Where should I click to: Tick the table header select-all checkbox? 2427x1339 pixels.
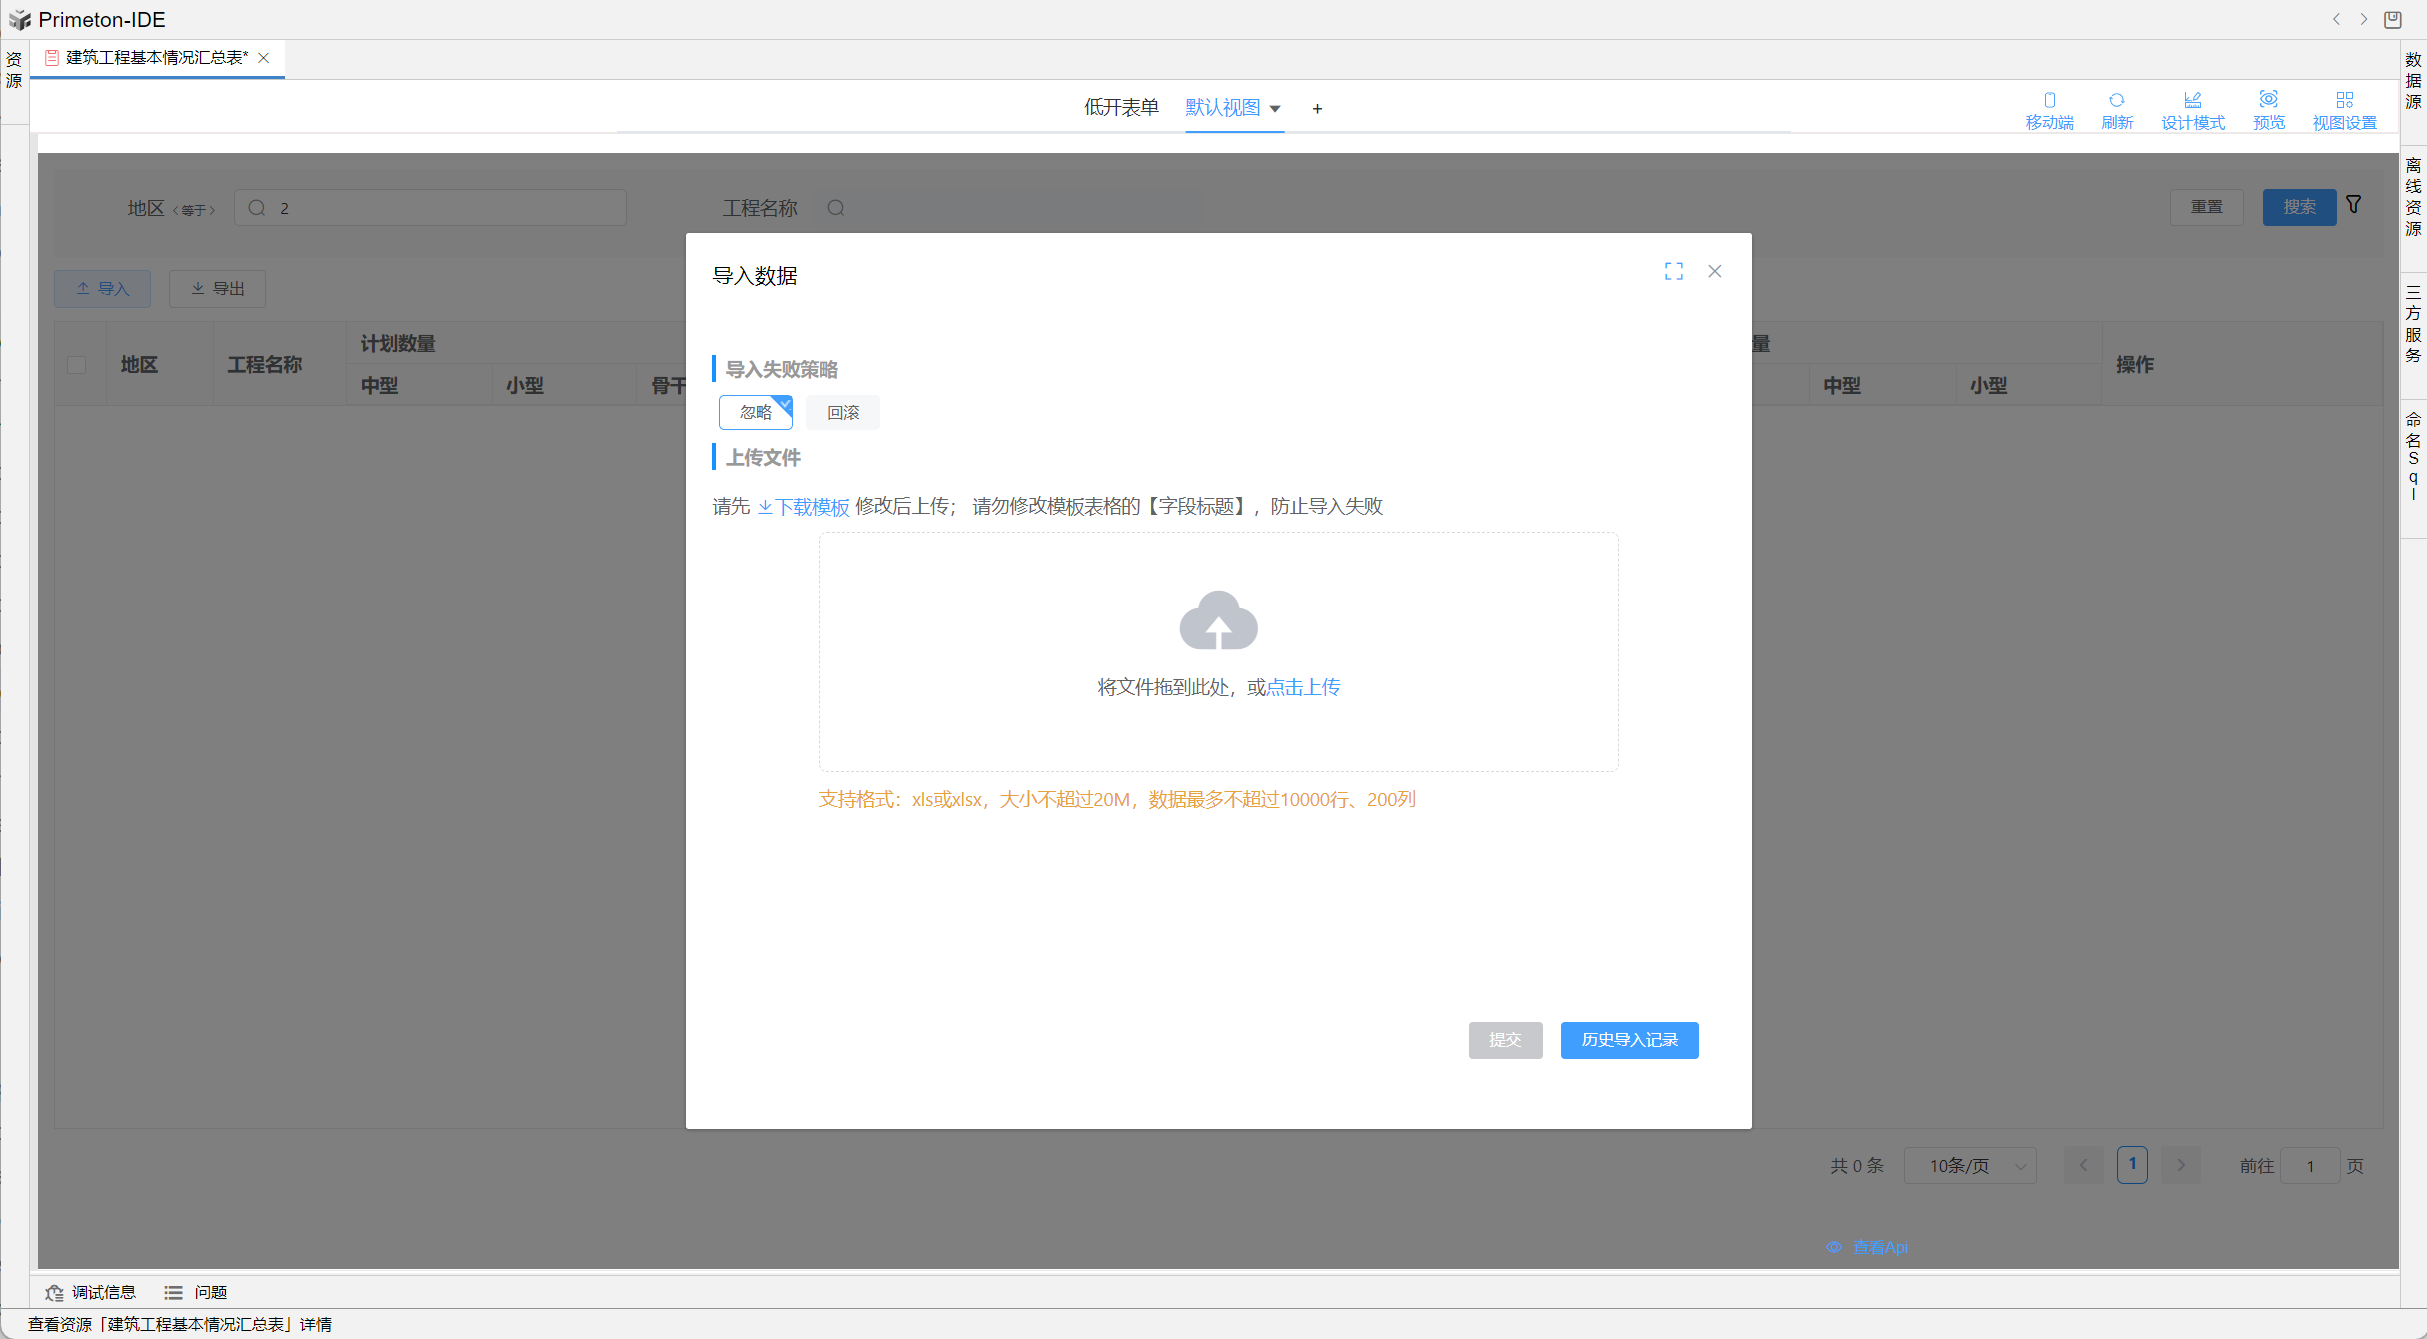click(77, 364)
